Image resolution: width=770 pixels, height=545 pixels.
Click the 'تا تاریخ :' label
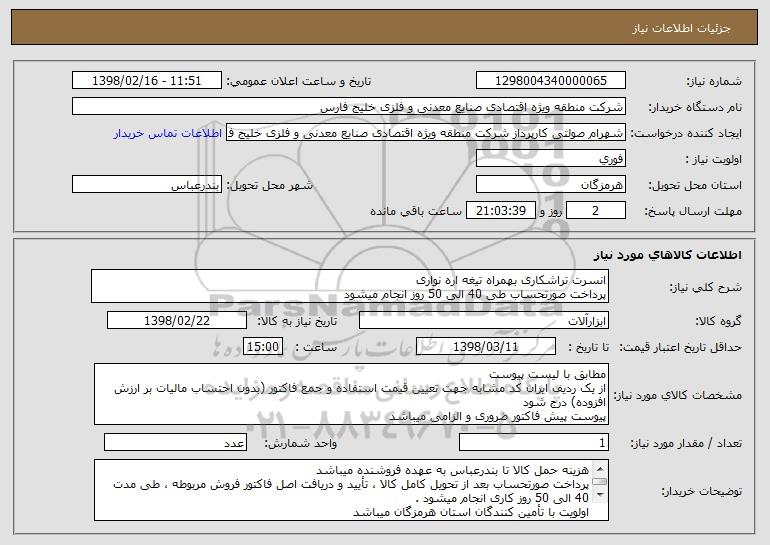coord(588,348)
